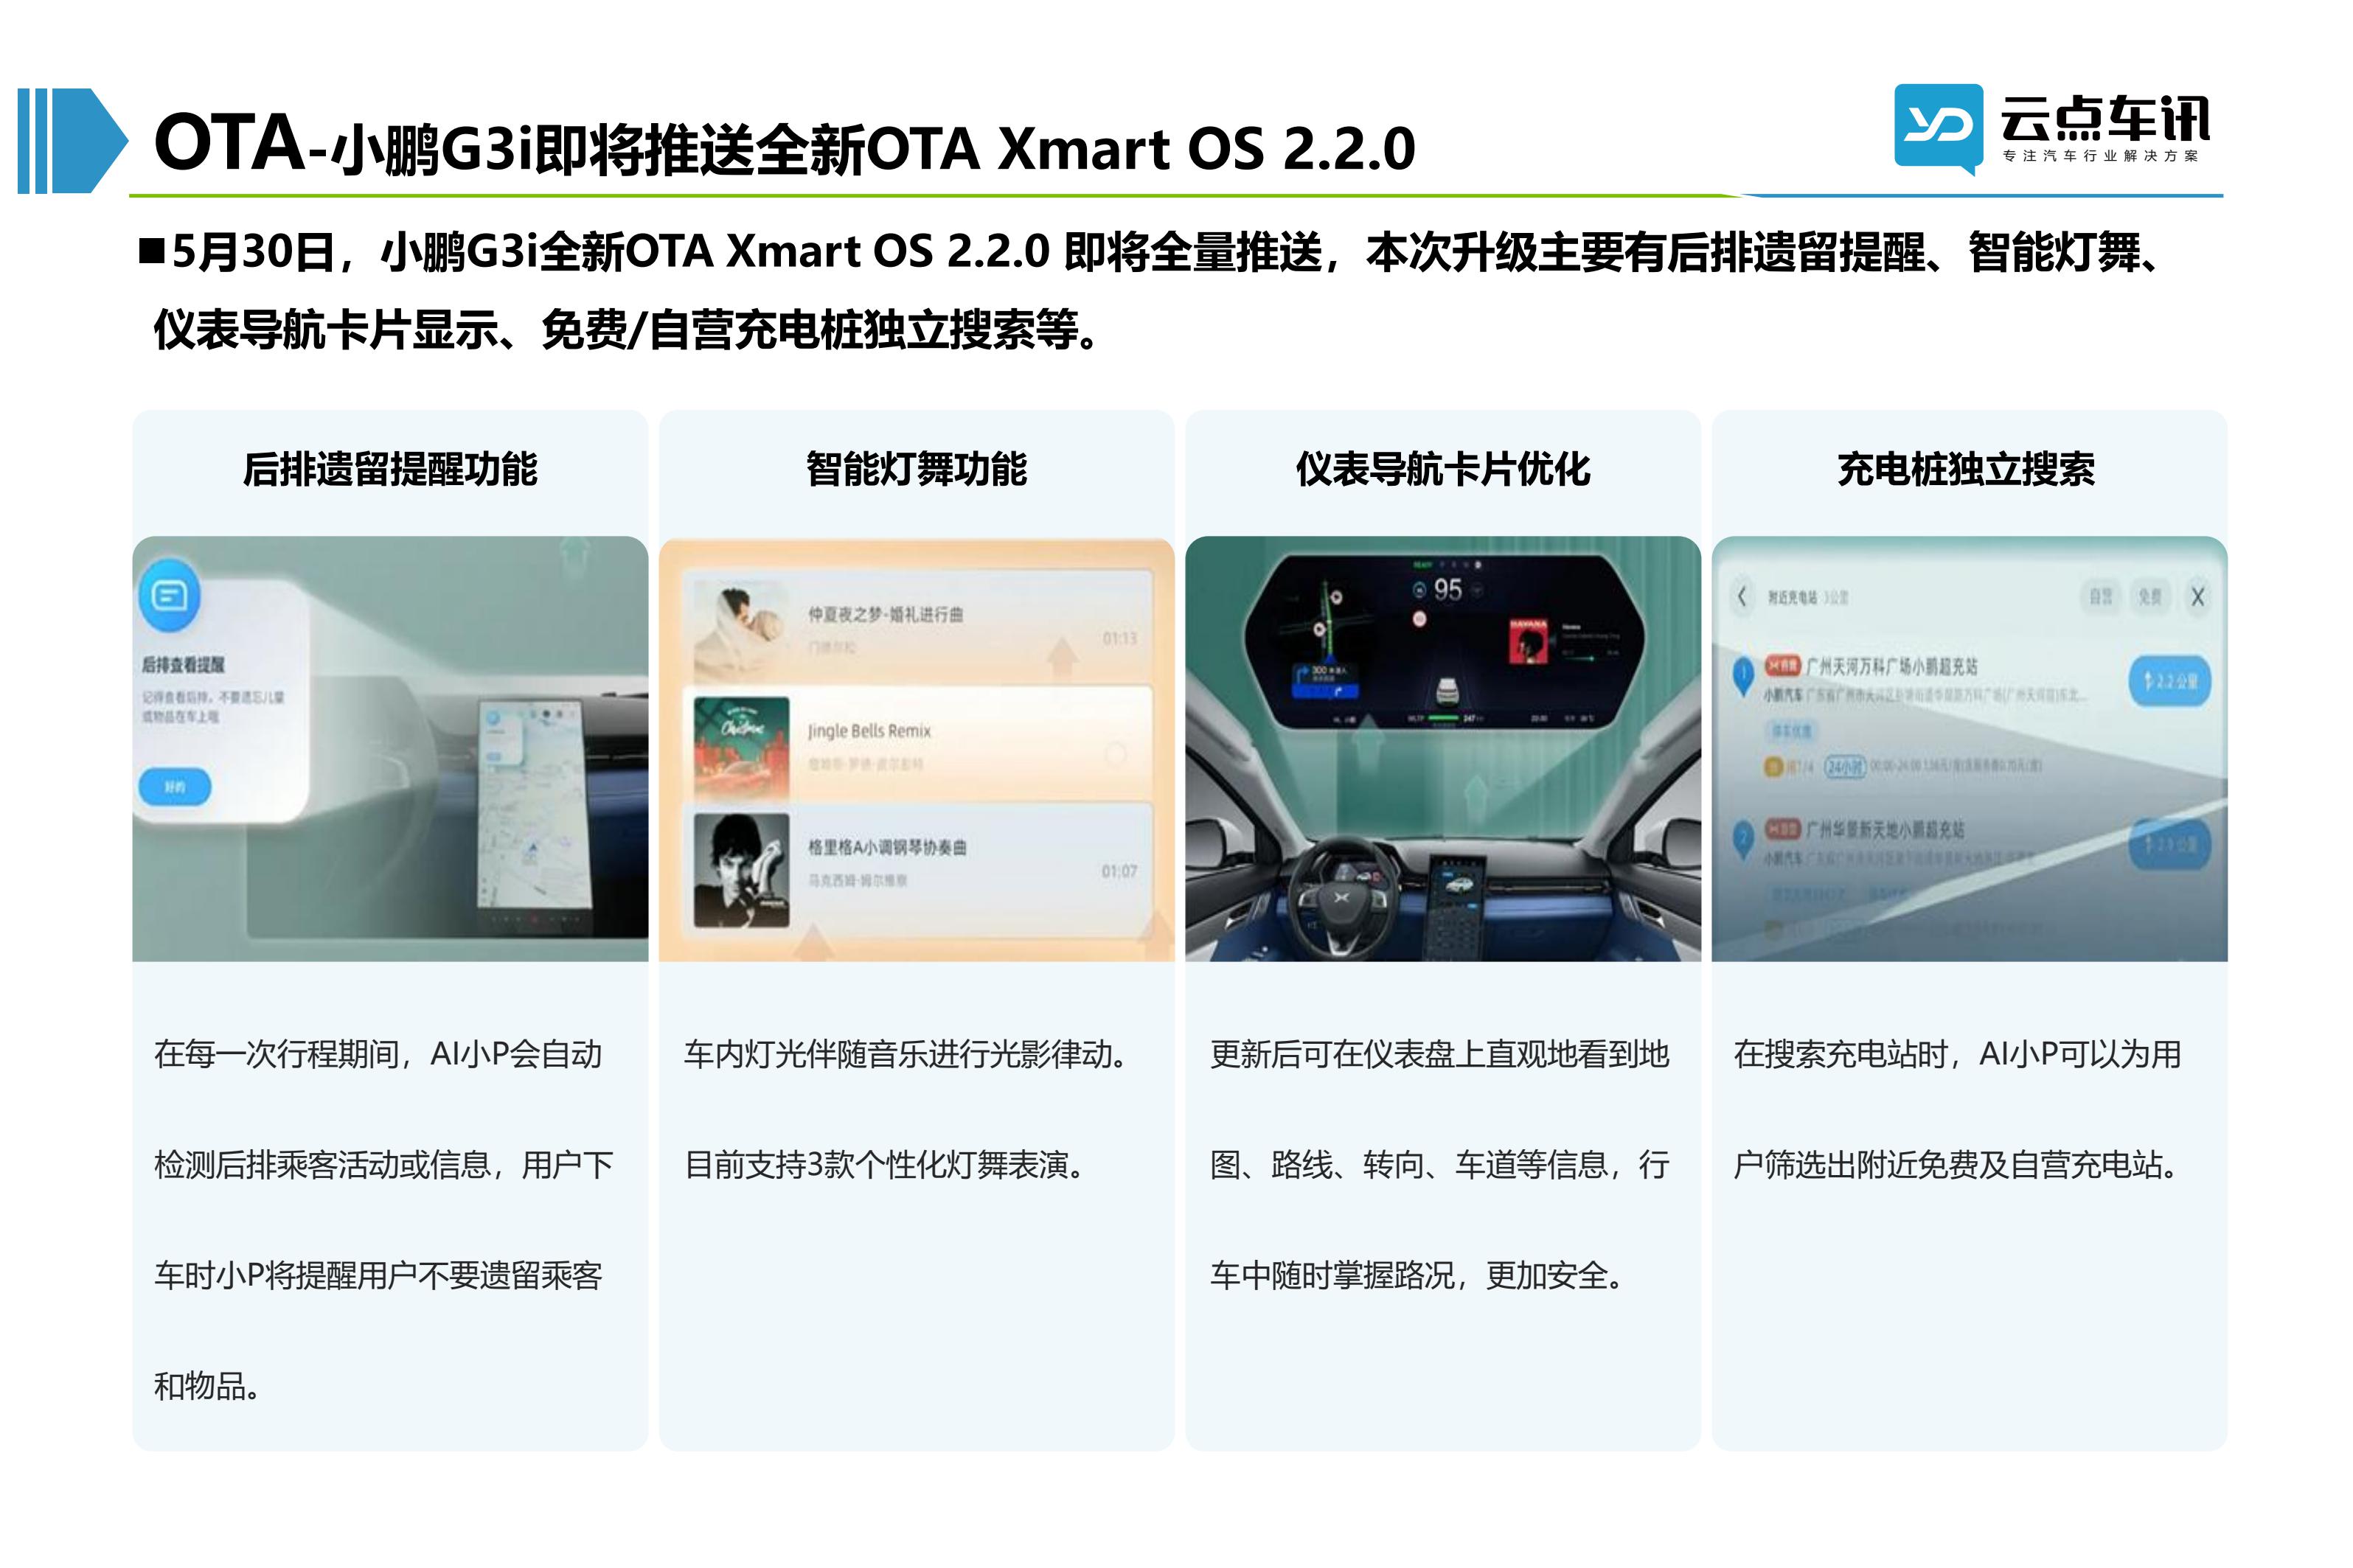Click the 户筛选出附近免费及自营充电站 text line
This screenshot has height=1568, width=2353.
1956,1165
